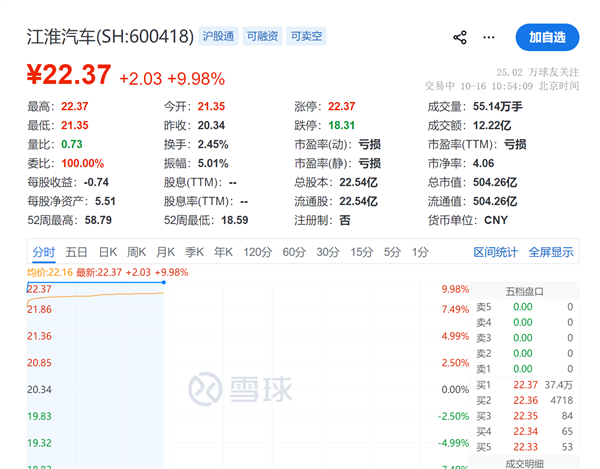Click the 可卖空 tag
600x469 pixels.
pyautogui.click(x=306, y=36)
